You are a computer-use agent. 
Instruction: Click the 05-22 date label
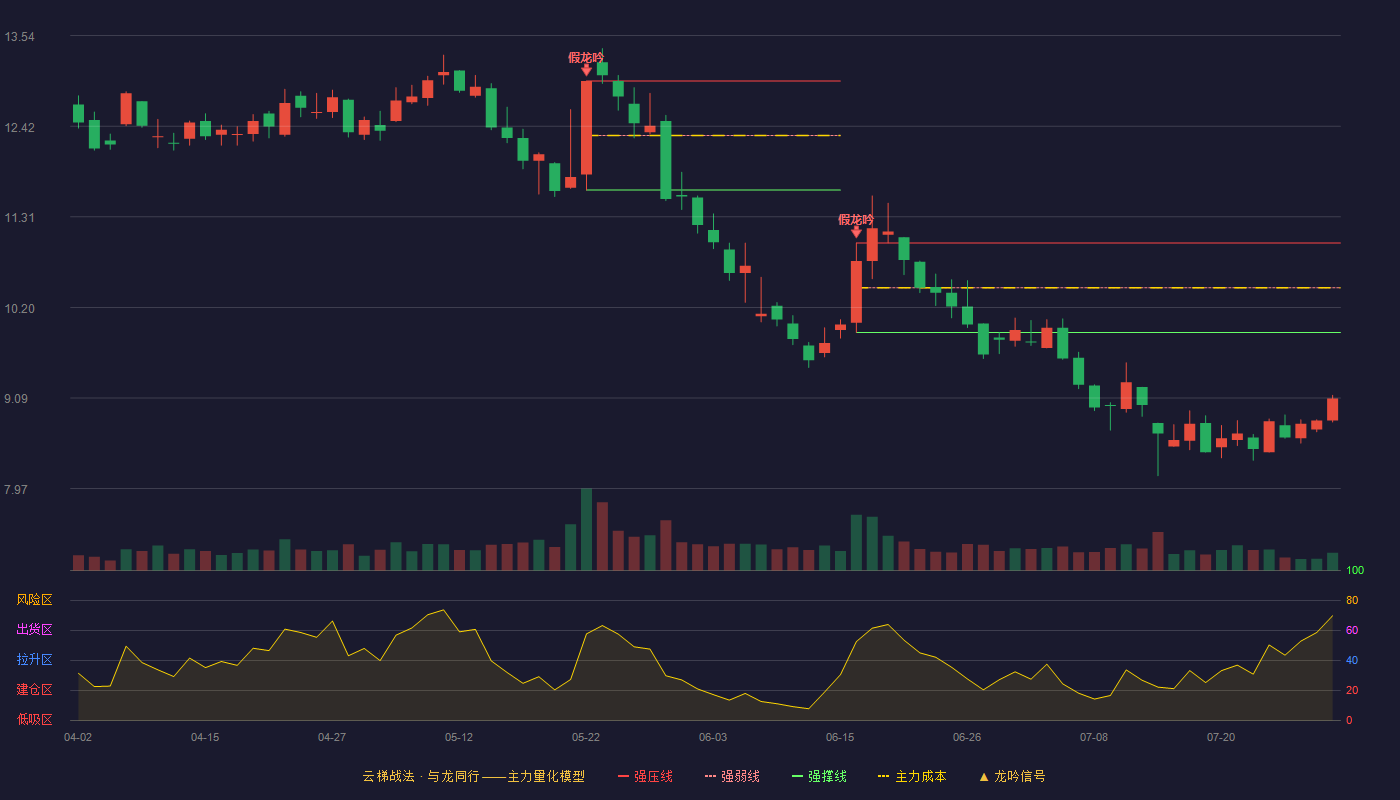click(x=586, y=737)
